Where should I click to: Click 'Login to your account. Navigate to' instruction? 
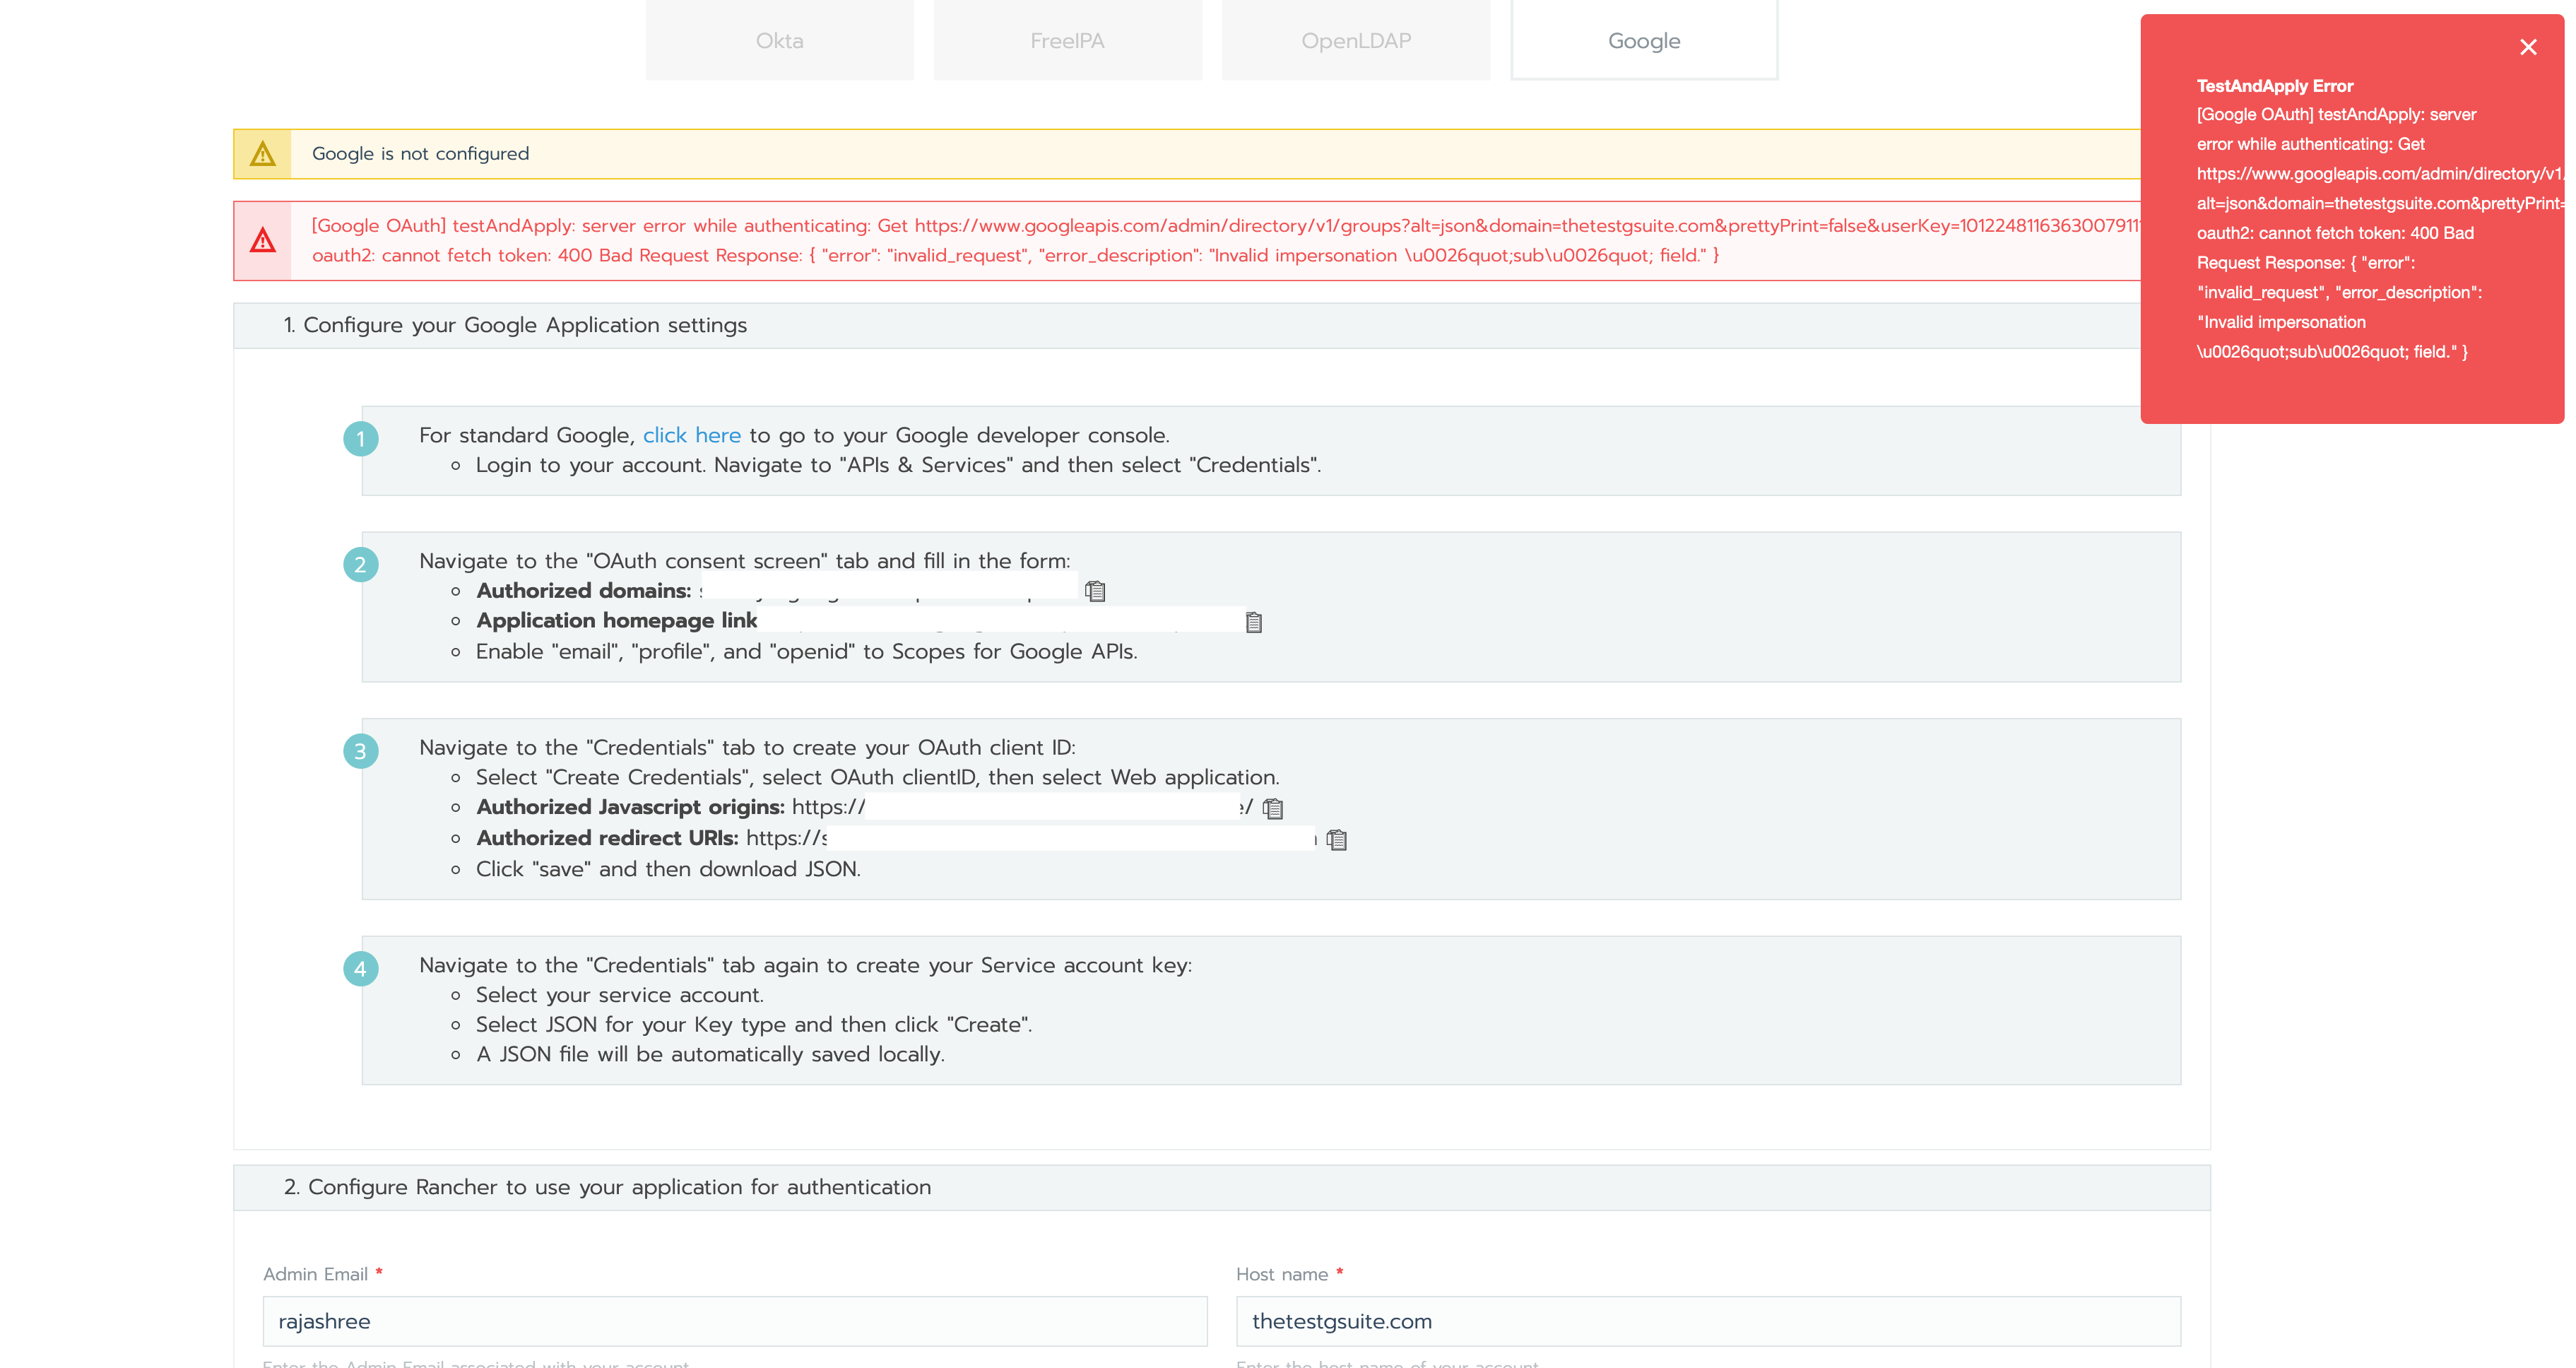coord(898,465)
